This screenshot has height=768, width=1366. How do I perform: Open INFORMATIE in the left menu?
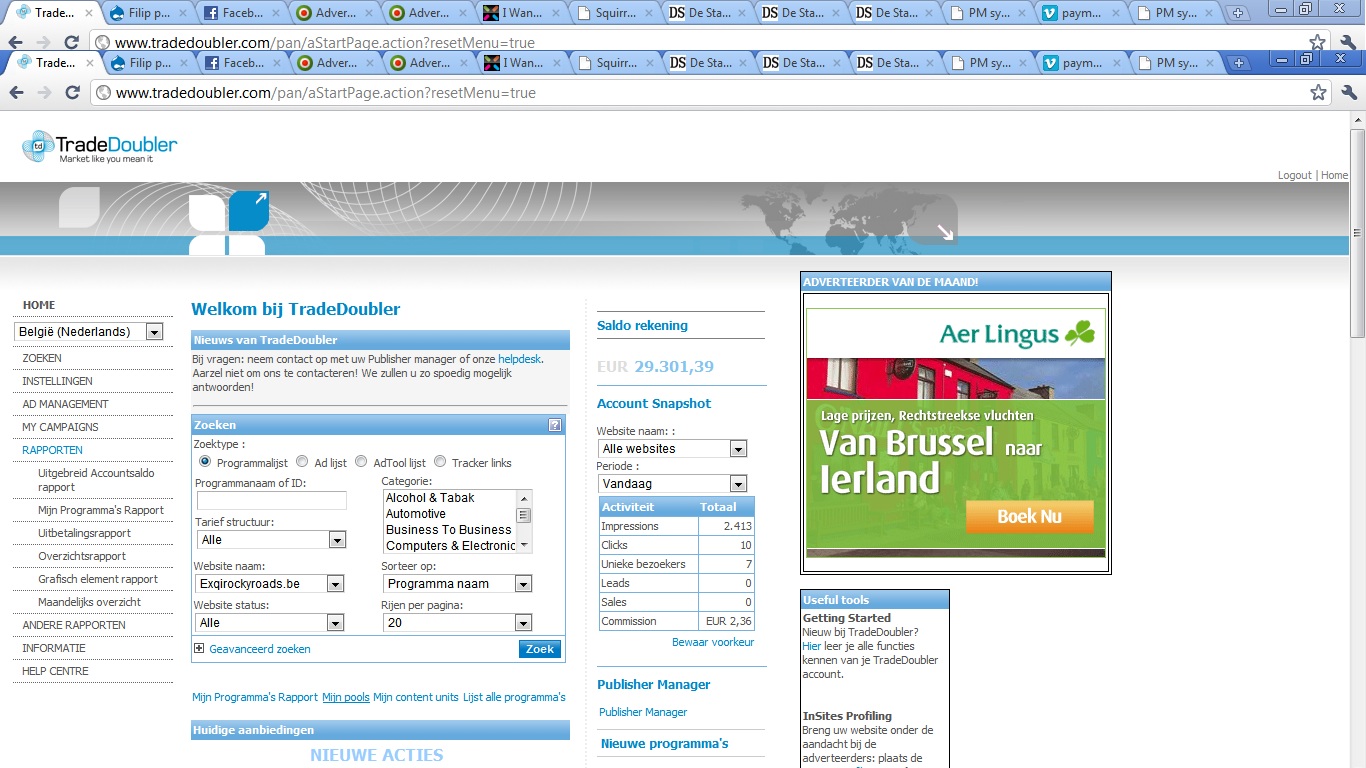pos(54,648)
